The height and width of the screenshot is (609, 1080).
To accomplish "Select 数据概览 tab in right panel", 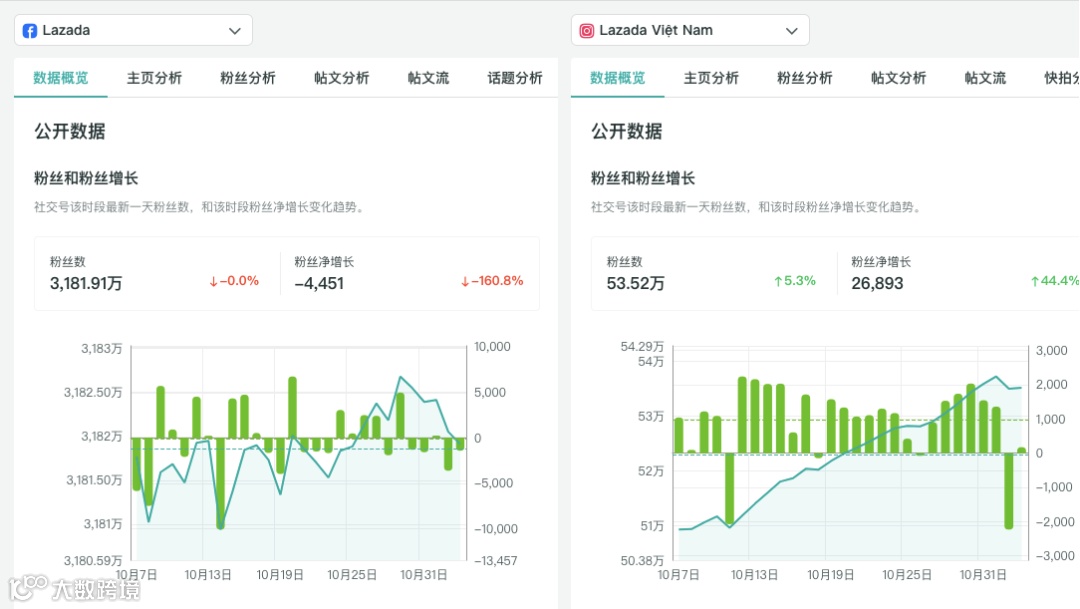I will [617, 78].
